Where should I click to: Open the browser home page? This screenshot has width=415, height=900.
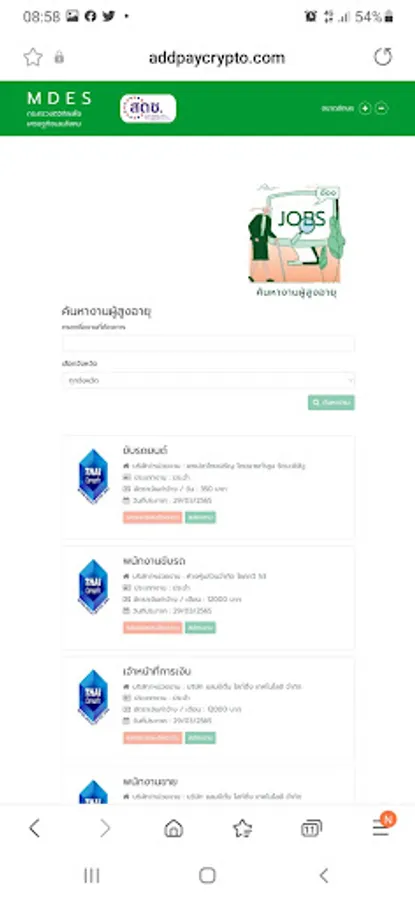[173, 828]
